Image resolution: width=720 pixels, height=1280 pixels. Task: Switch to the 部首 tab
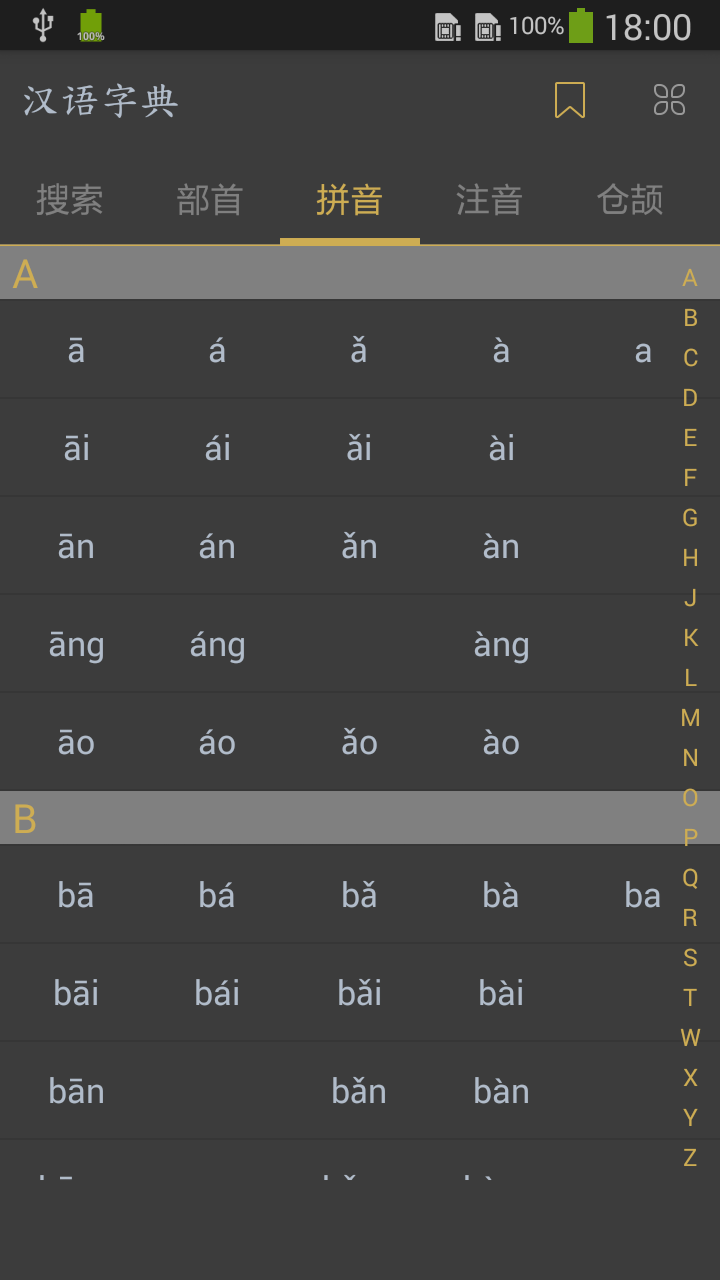[x=210, y=200]
